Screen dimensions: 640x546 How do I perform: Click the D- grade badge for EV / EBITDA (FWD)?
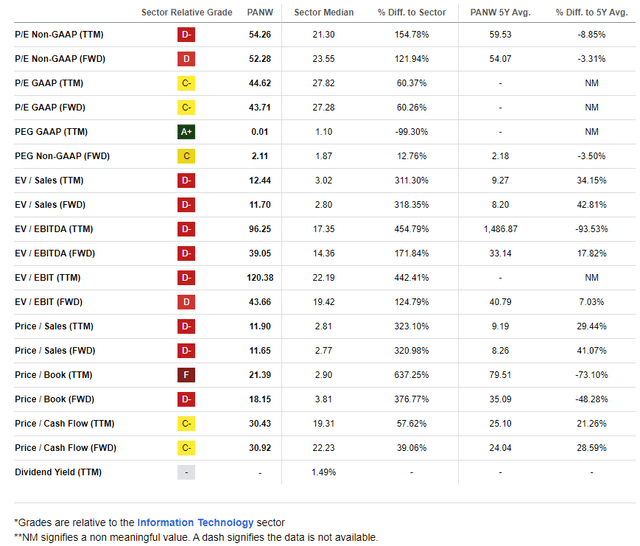coord(186,253)
